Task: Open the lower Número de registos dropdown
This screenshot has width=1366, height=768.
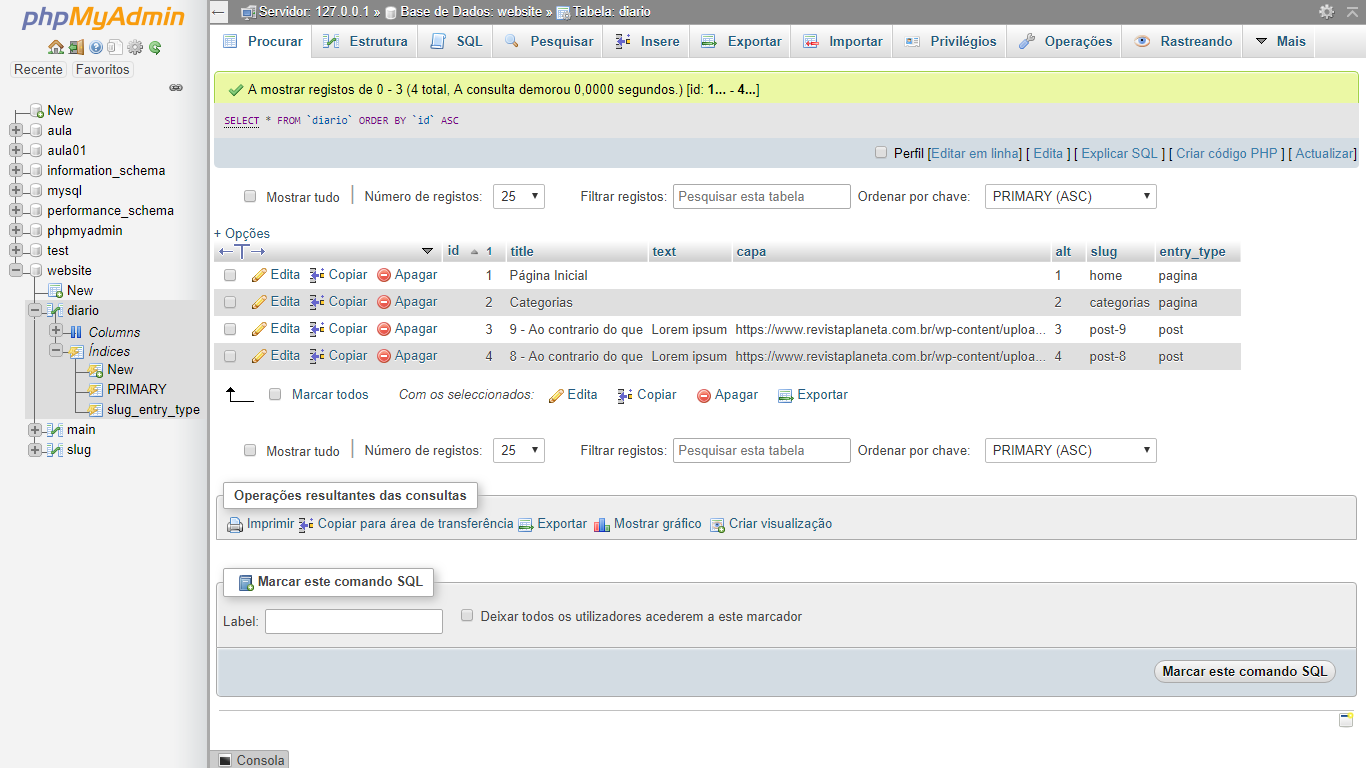Action: pos(519,451)
